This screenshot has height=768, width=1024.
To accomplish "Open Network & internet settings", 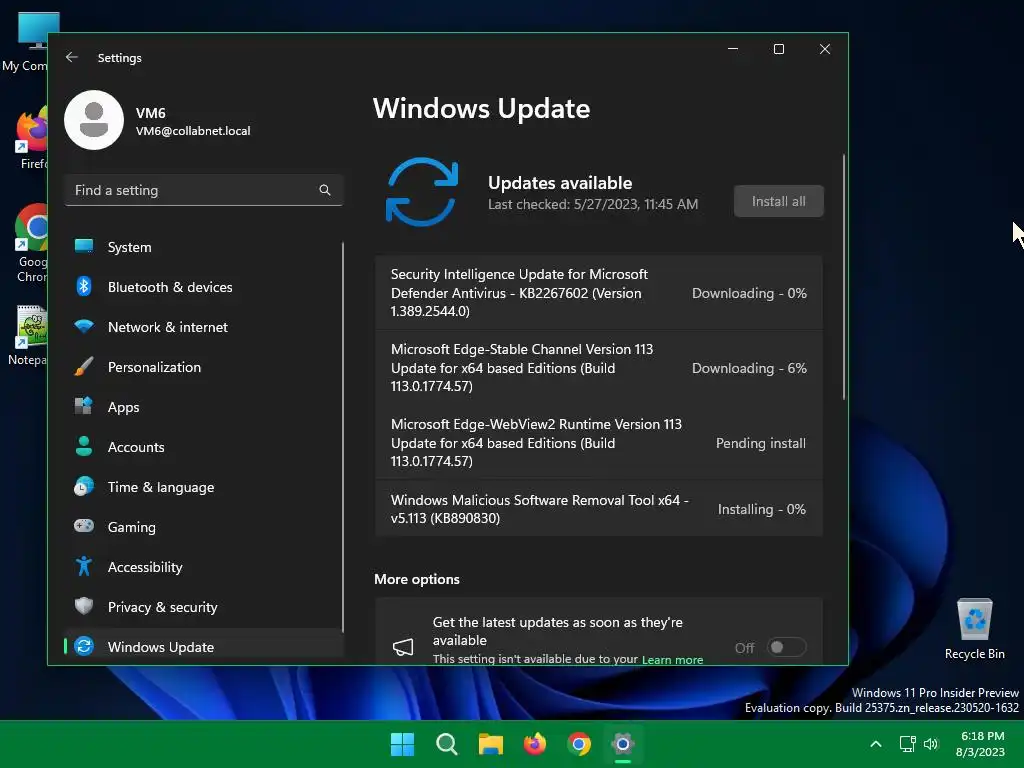I will pyautogui.click(x=203, y=327).
